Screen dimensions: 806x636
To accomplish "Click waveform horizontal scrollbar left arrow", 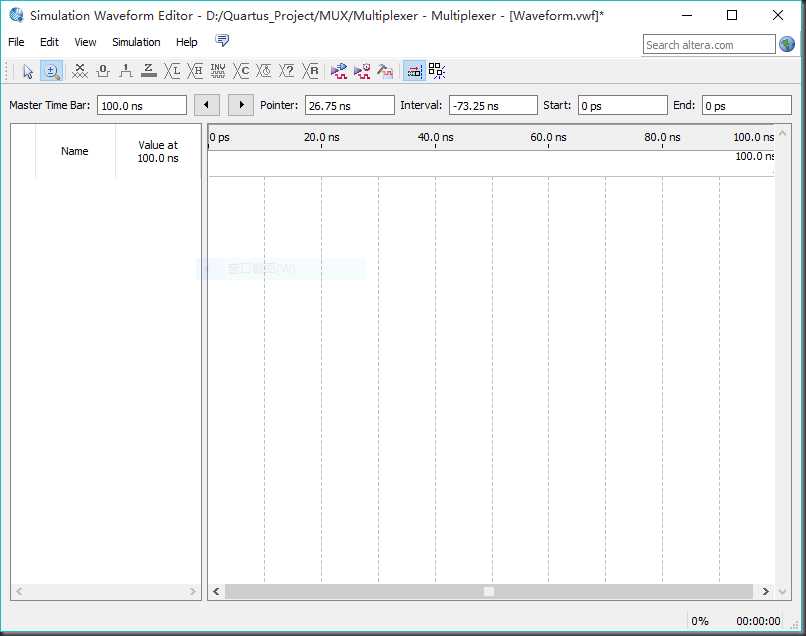I will (x=216, y=591).
